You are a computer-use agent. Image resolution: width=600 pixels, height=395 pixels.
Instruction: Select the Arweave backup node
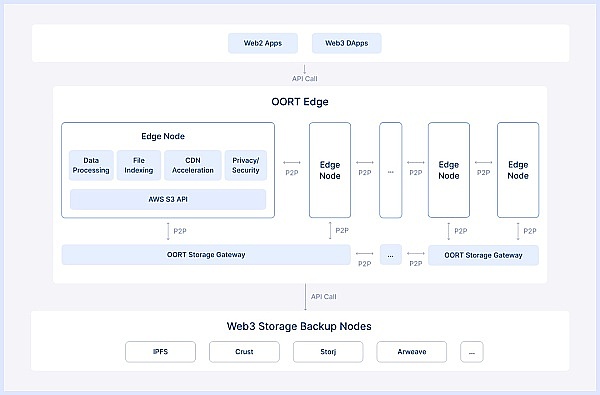pyautogui.click(x=412, y=352)
